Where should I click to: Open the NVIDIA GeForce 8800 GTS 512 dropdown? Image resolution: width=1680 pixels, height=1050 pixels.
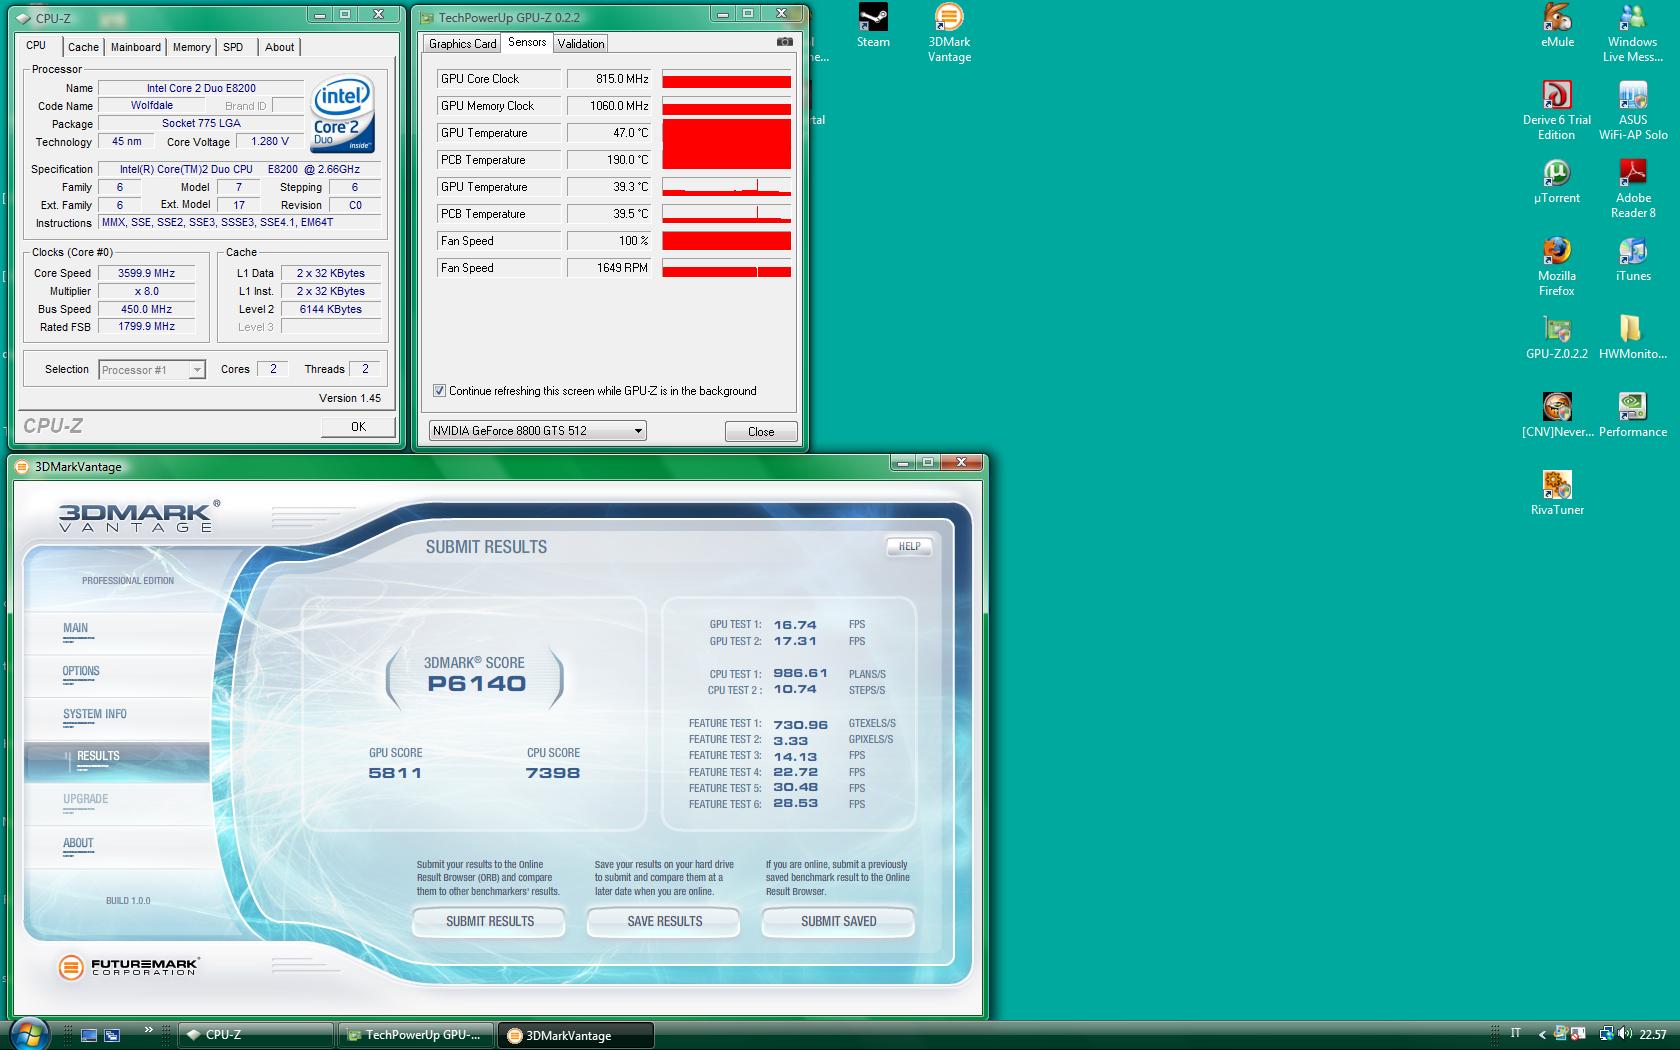[538, 431]
